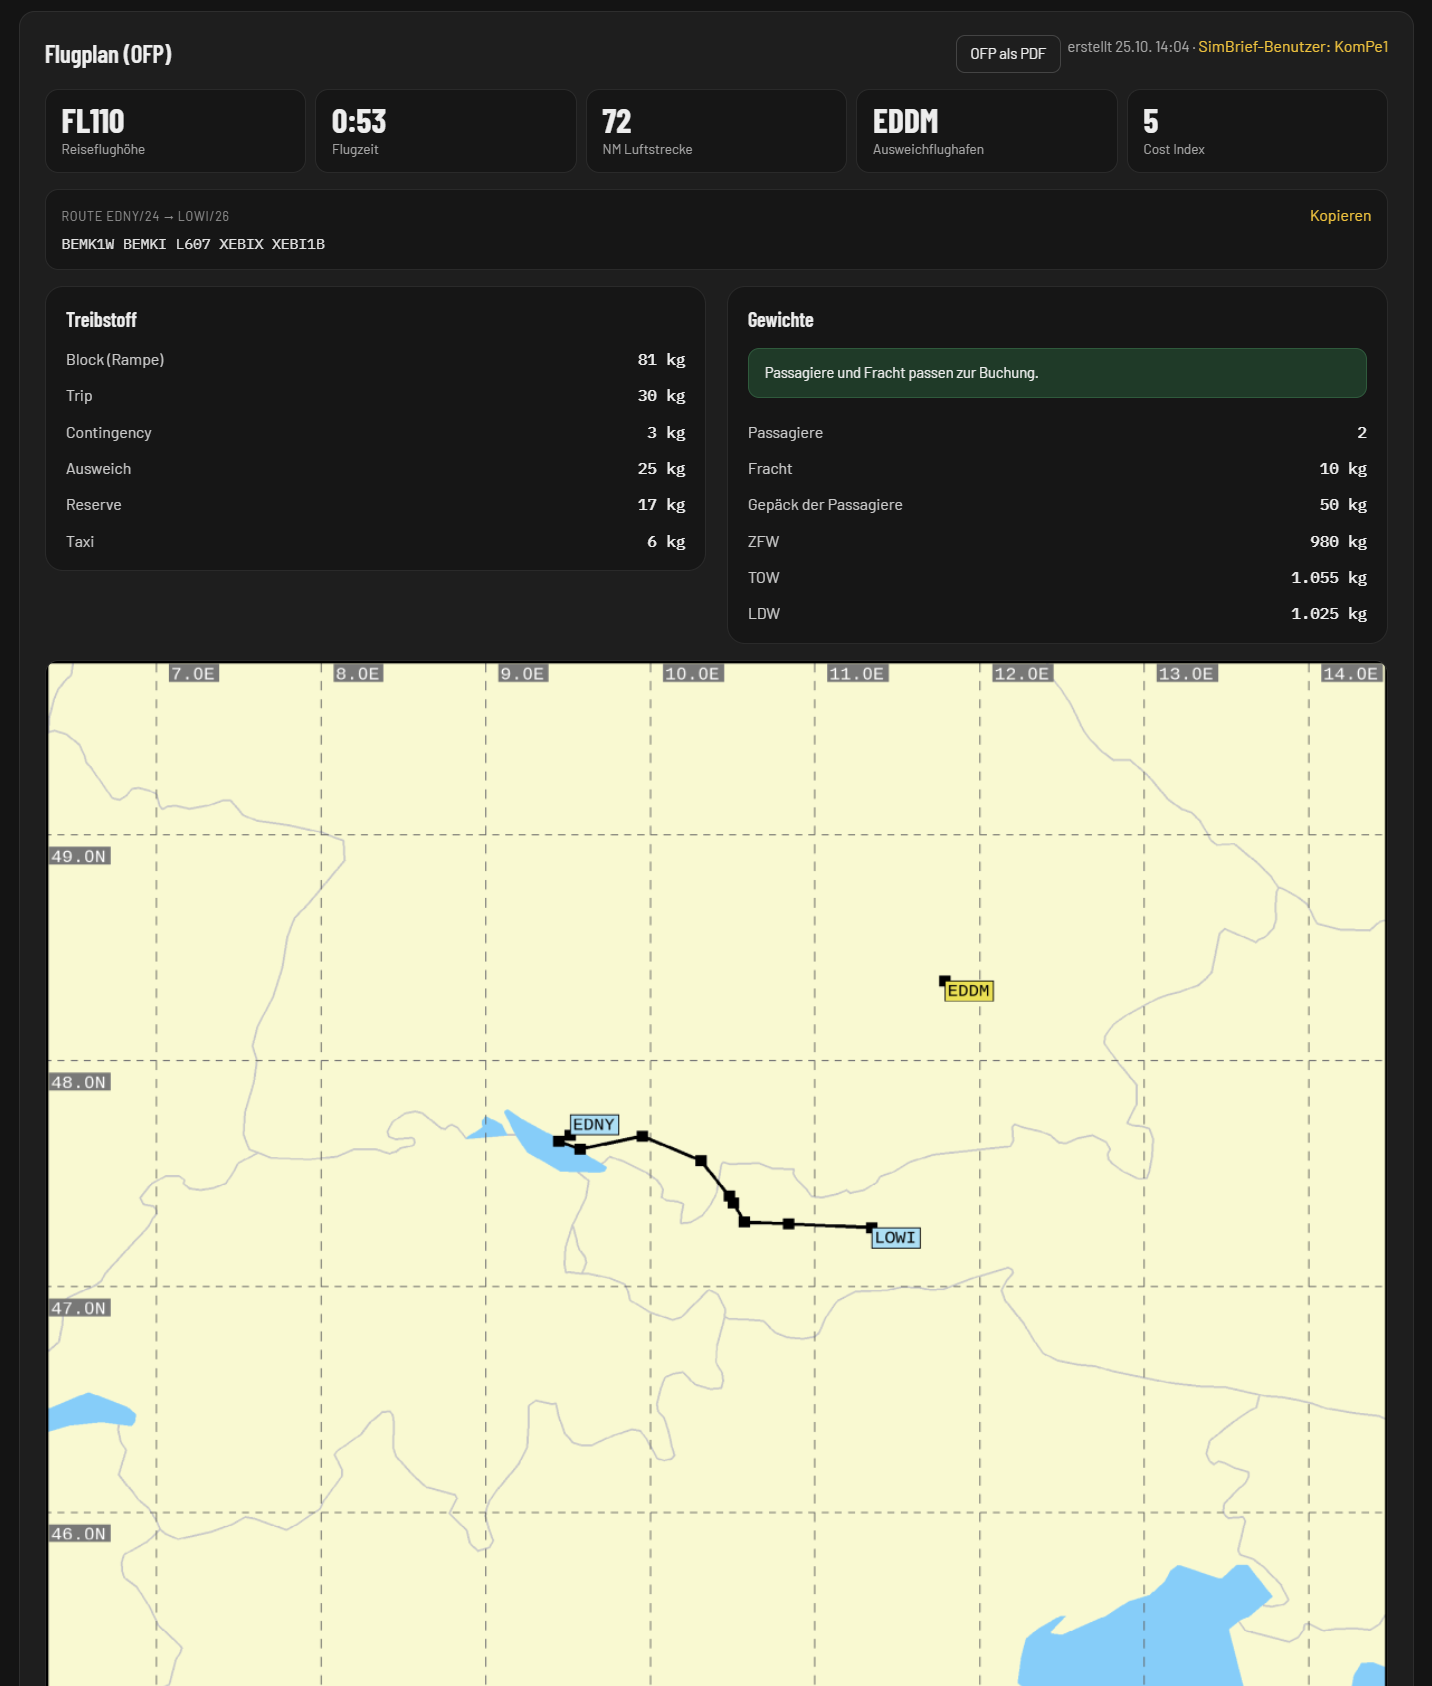Image resolution: width=1432 pixels, height=1686 pixels.
Task: Click the EDDM Ausweichflughafen card
Action: [x=987, y=131]
